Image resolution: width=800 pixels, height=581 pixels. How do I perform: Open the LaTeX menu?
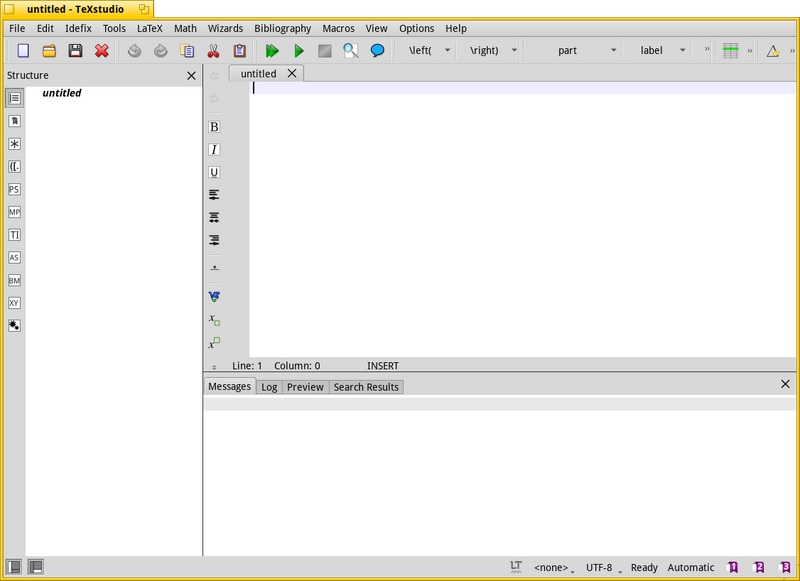pyautogui.click(x=149, y=29)
